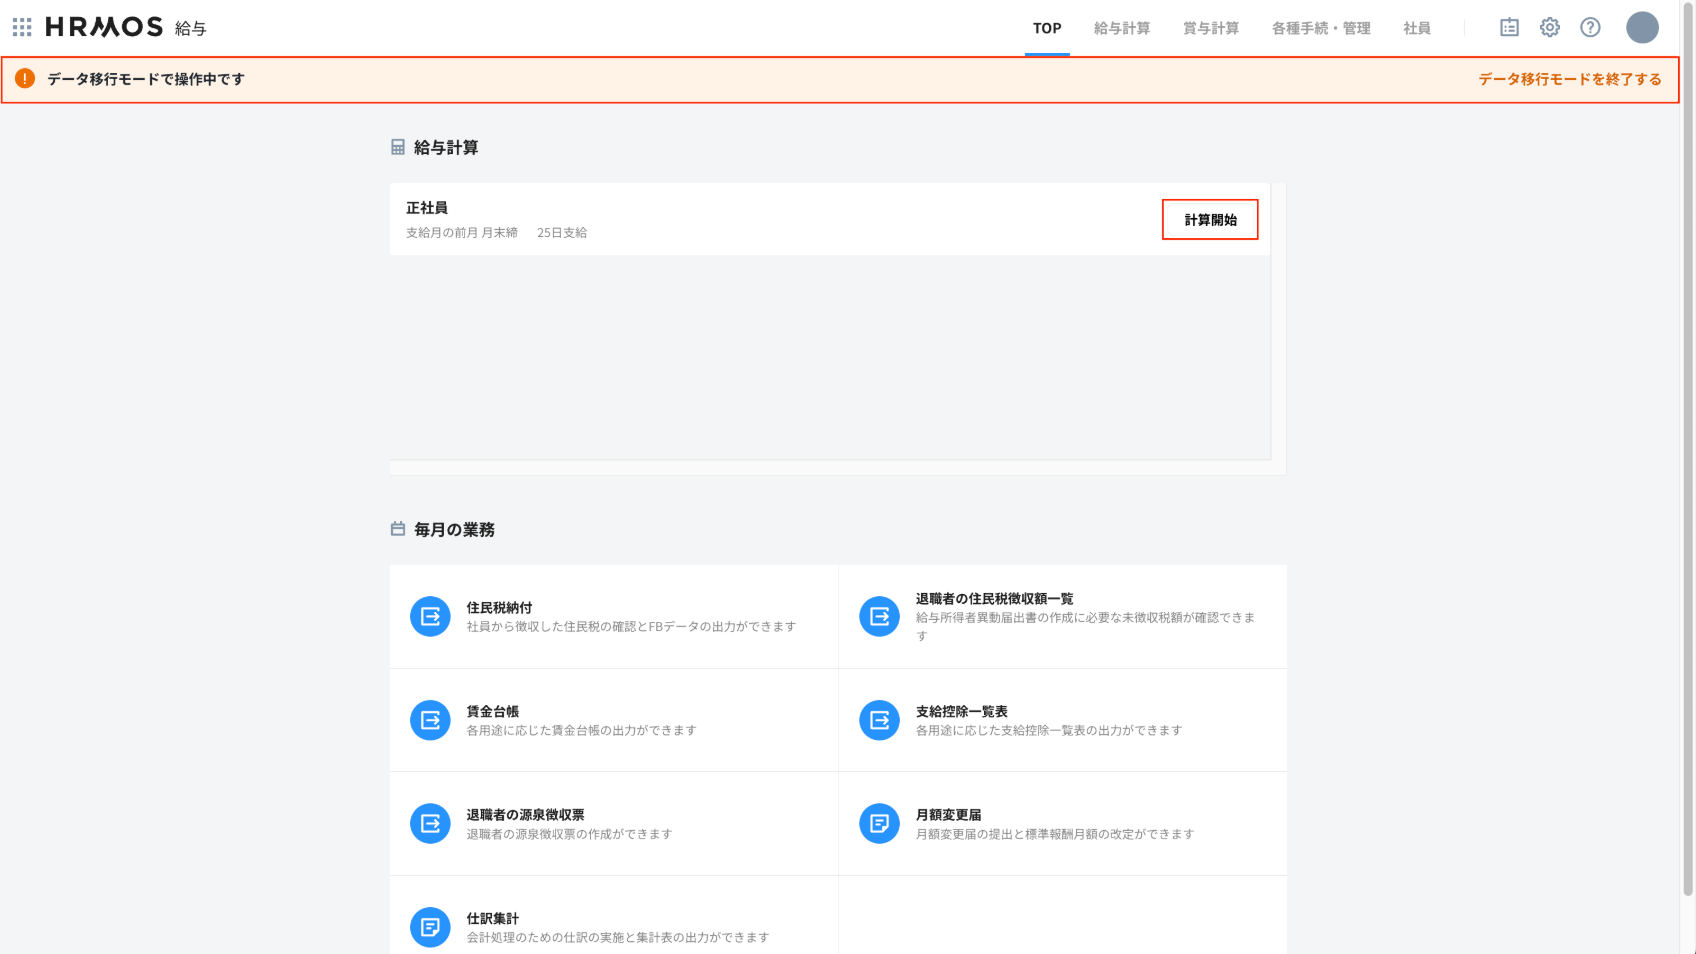Open the app launcher grid icon
The image size is (1696, 954).
[x=22, y=27]
